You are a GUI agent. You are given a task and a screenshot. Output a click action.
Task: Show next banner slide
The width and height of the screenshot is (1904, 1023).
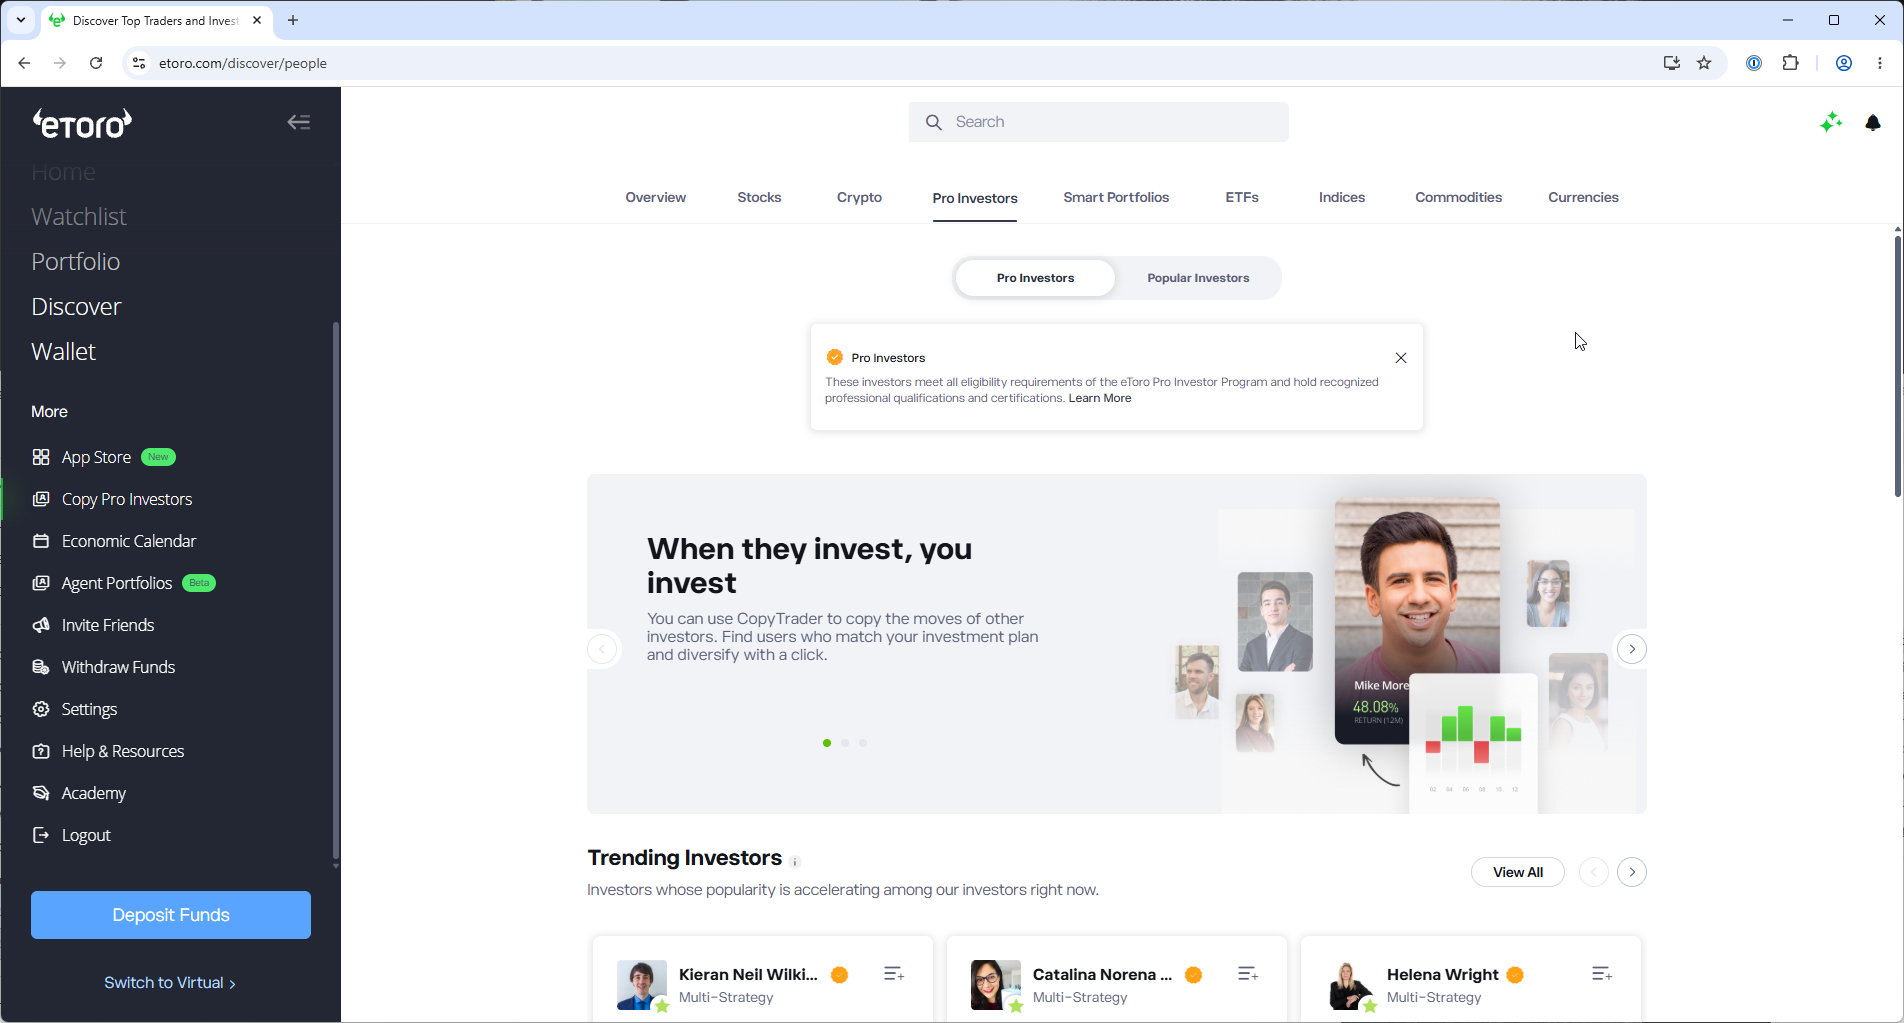1632,649
